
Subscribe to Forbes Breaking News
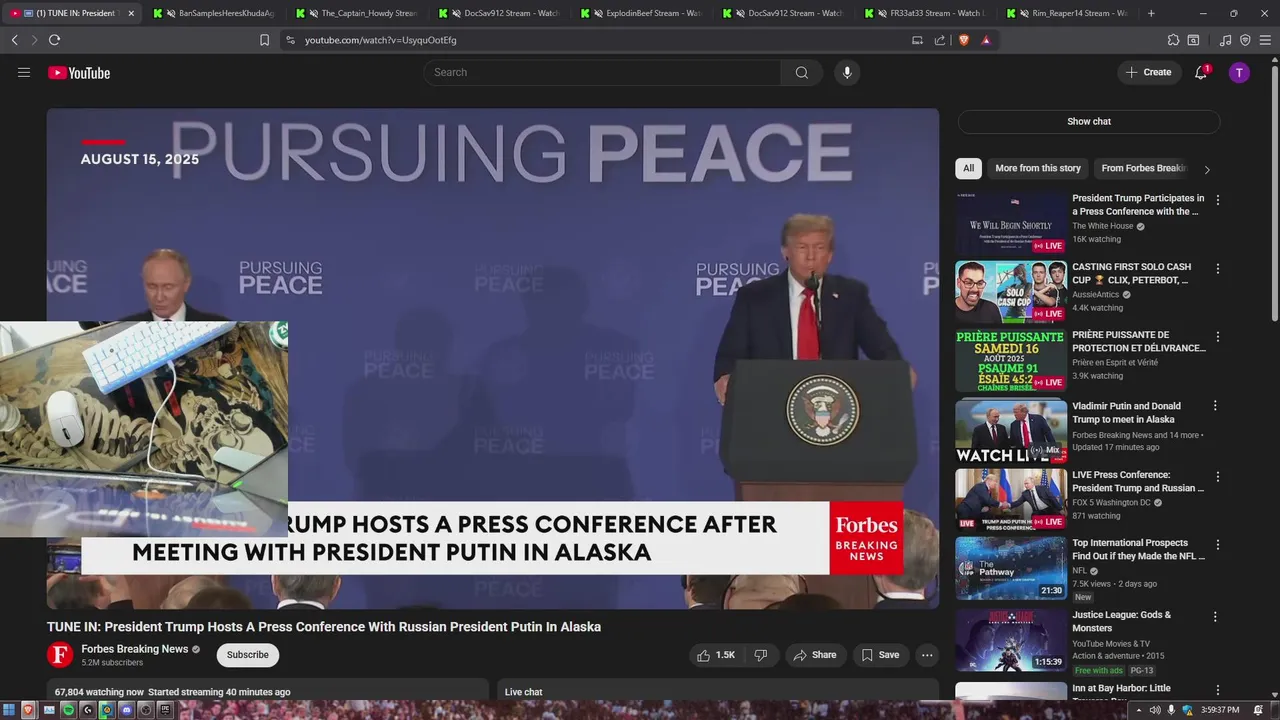click(247, 655)
